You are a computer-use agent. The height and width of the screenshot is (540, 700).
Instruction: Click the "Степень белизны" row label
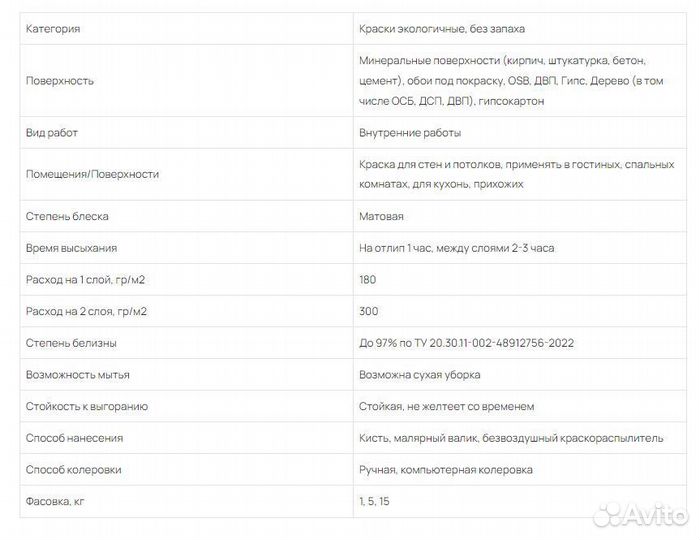(x=71, y=343)
